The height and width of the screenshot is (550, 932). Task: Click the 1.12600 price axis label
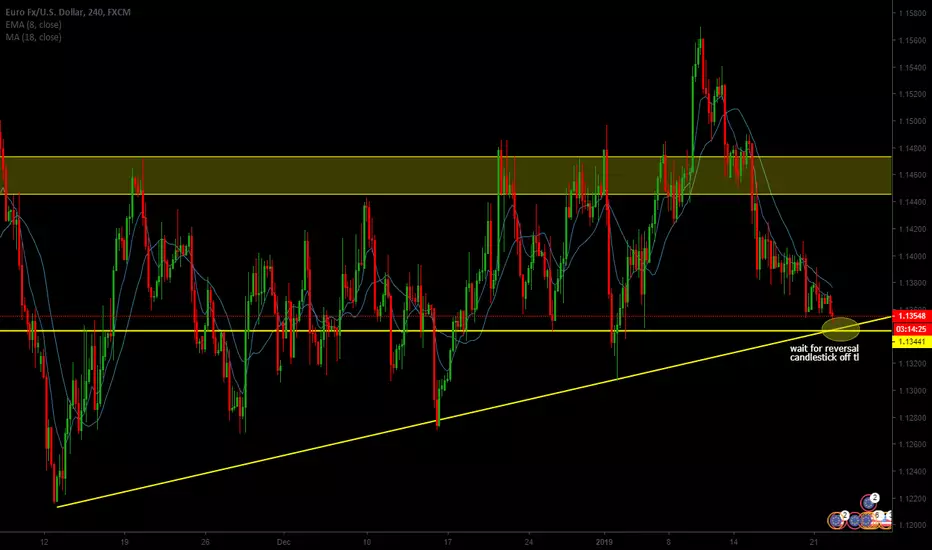[x=912, y=445]
